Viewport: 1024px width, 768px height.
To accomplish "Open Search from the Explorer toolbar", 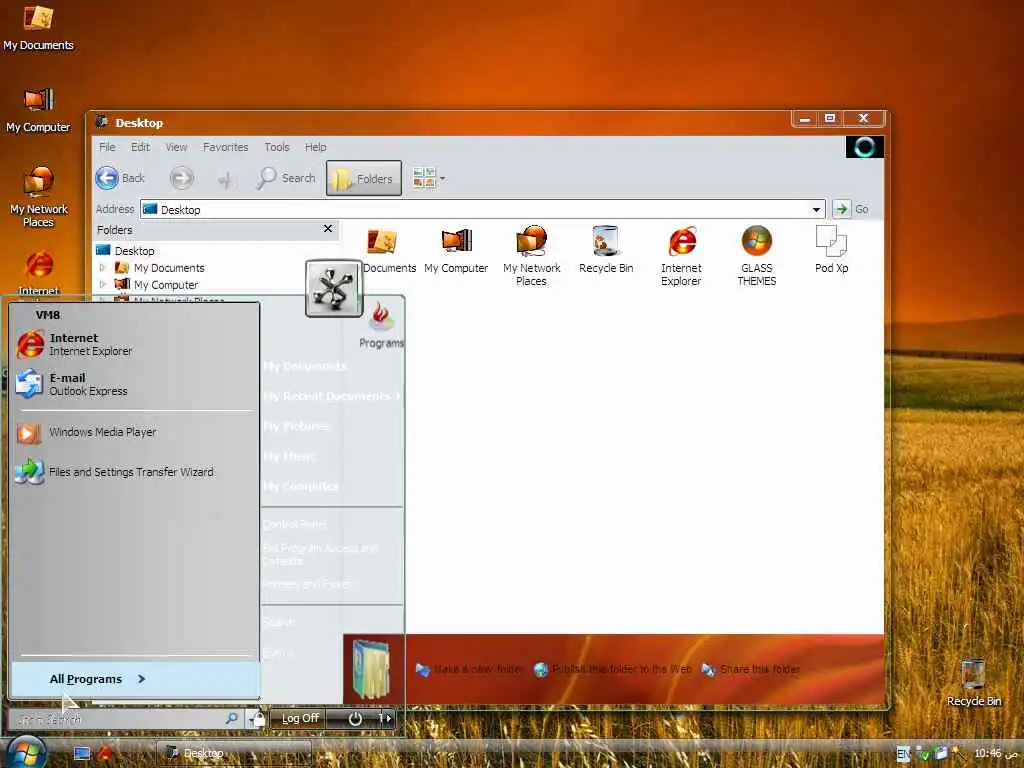I will pos(286,178).
